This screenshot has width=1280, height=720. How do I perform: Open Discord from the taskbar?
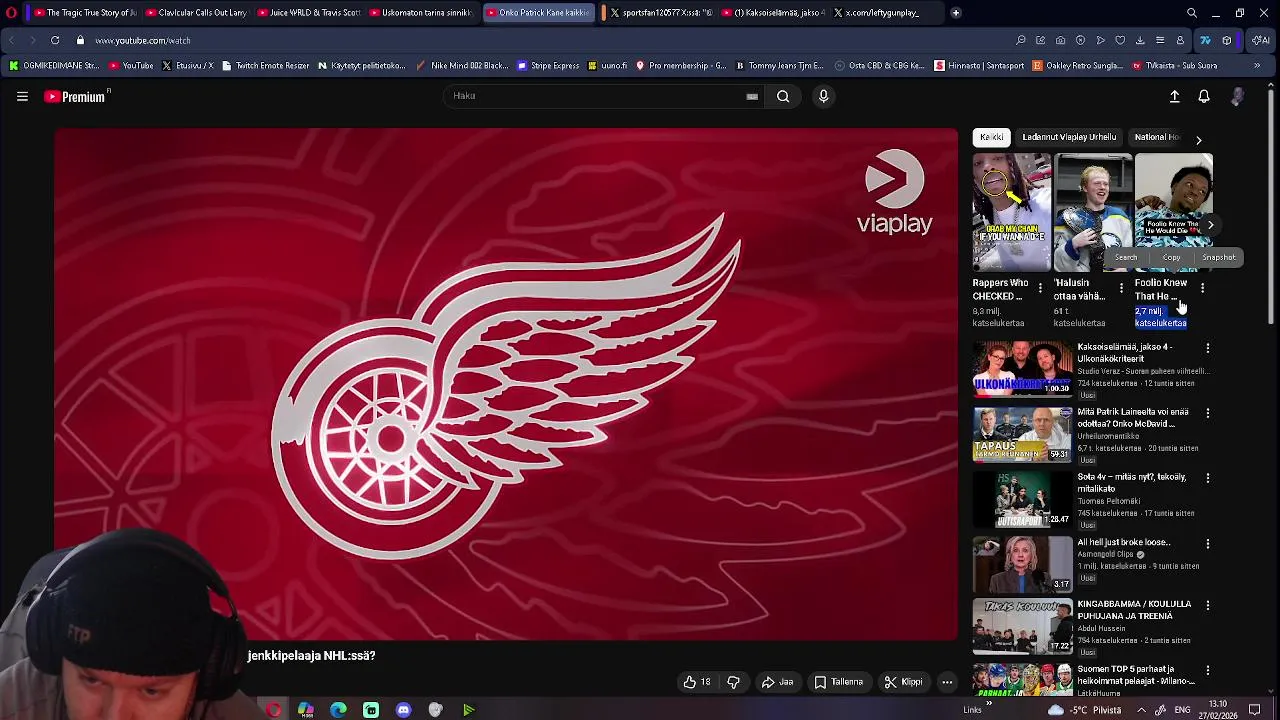click(403, 710)
